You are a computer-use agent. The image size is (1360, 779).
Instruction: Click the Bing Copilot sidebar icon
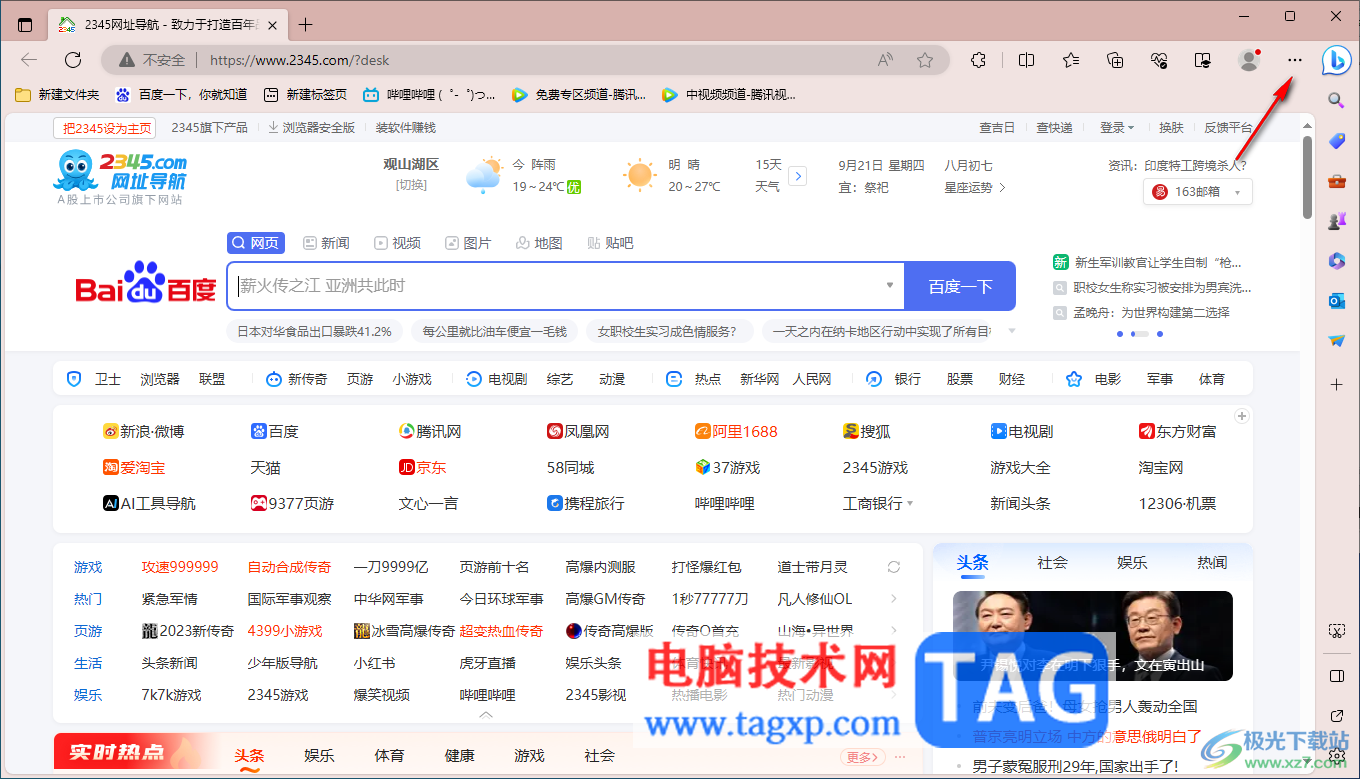tap(1337, 60)
